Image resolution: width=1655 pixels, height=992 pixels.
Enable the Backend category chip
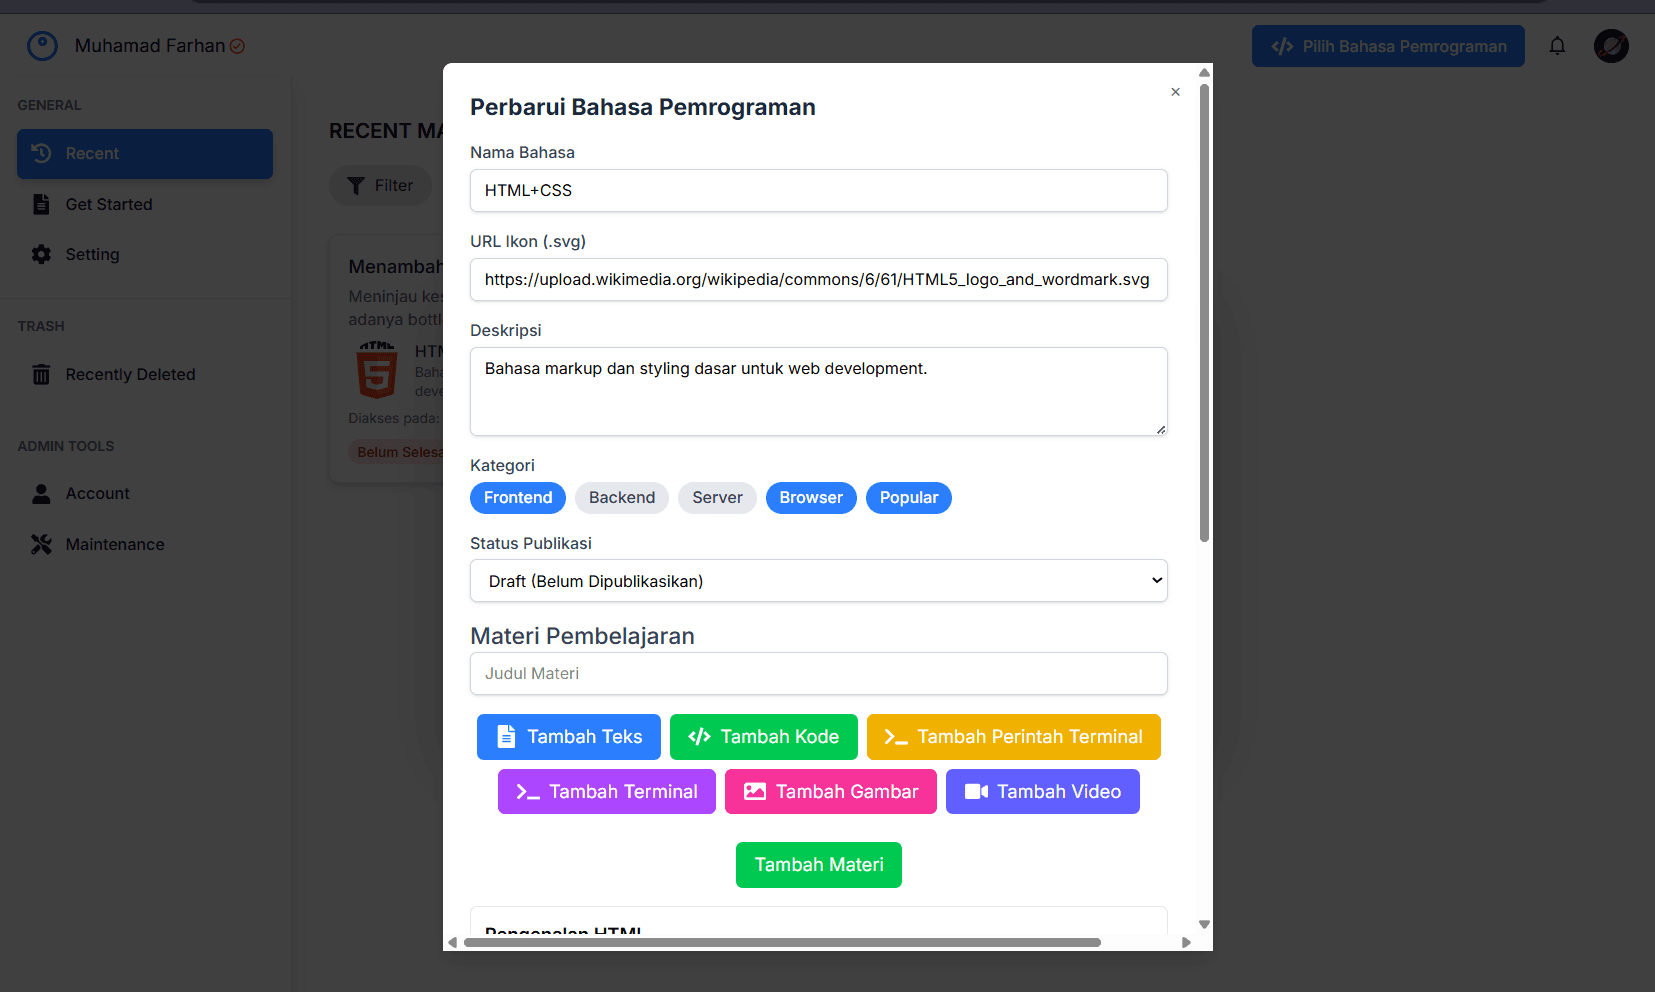(x=622, y=498)
